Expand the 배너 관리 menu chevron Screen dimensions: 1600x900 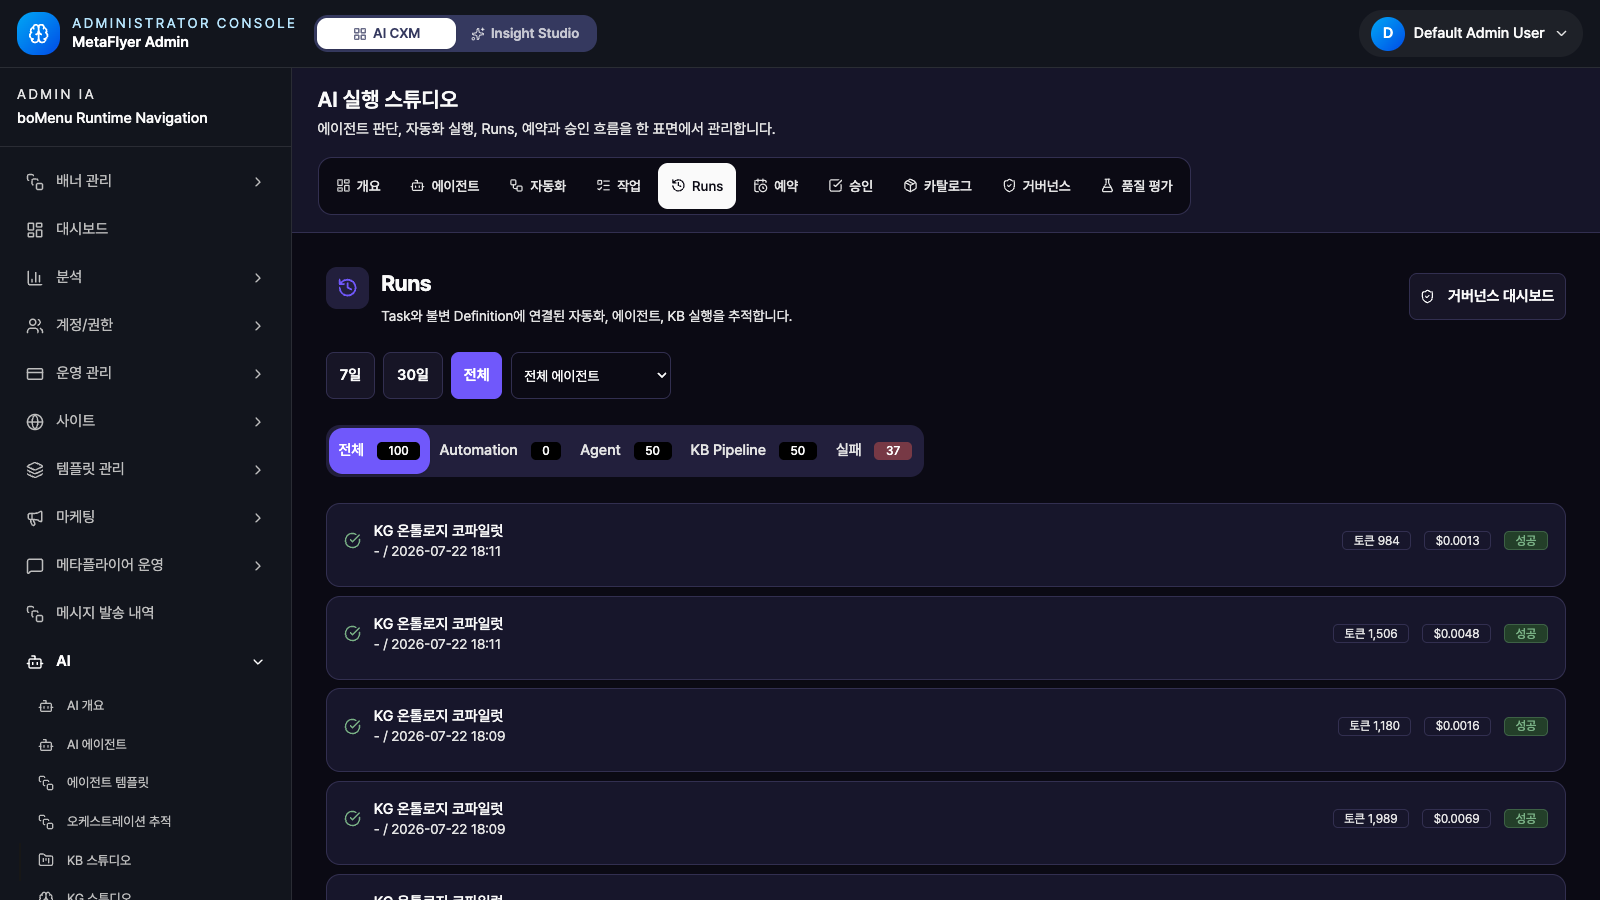pos(258,182)
